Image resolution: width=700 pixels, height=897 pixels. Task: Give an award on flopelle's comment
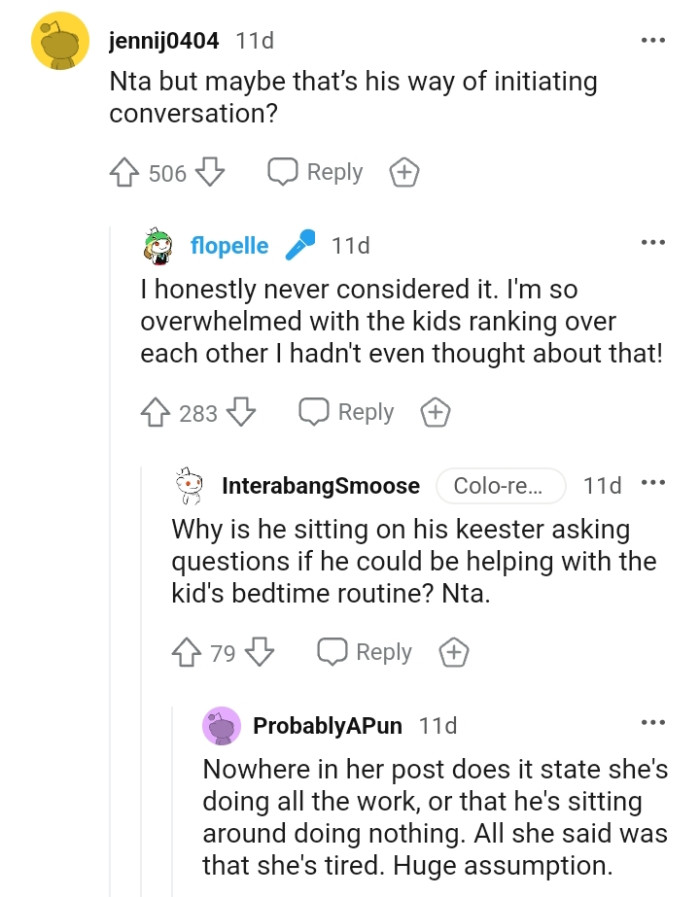435,411
